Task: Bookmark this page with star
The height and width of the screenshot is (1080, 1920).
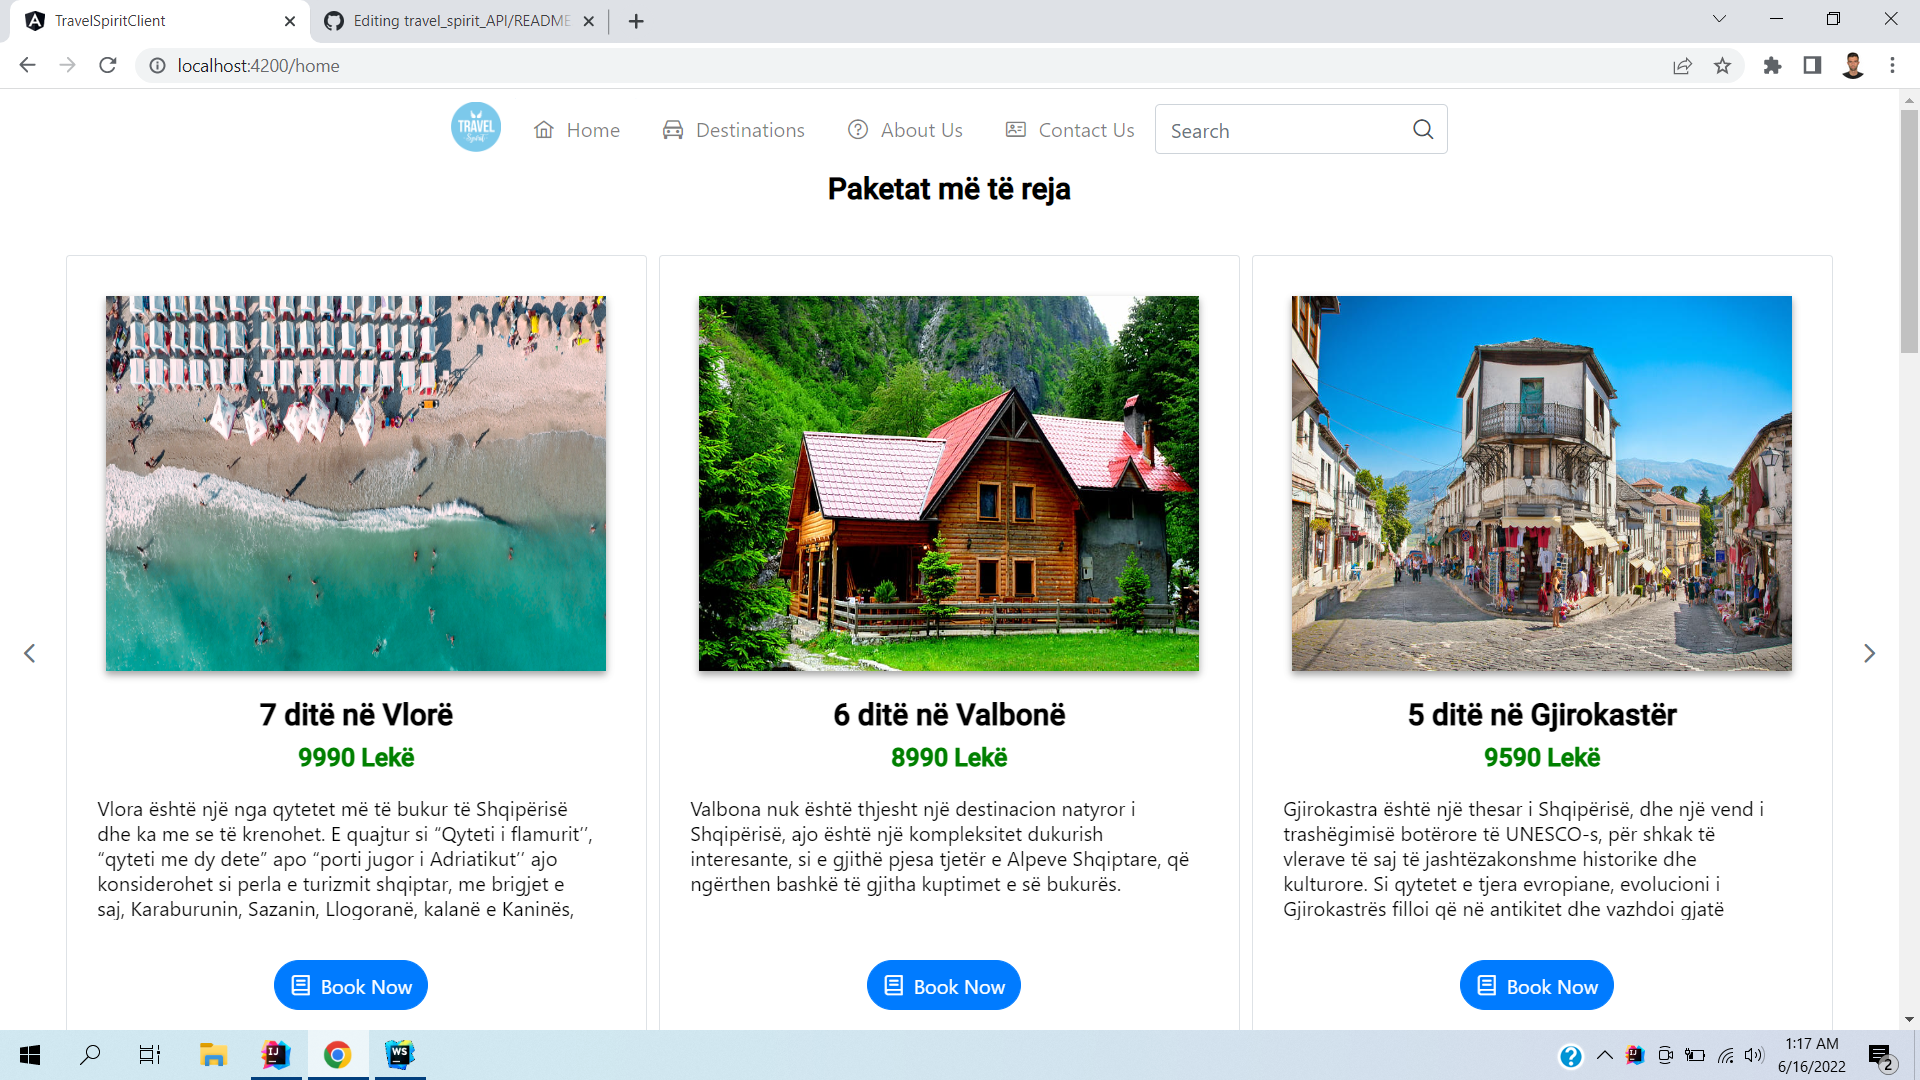Action: [1722, 66]
